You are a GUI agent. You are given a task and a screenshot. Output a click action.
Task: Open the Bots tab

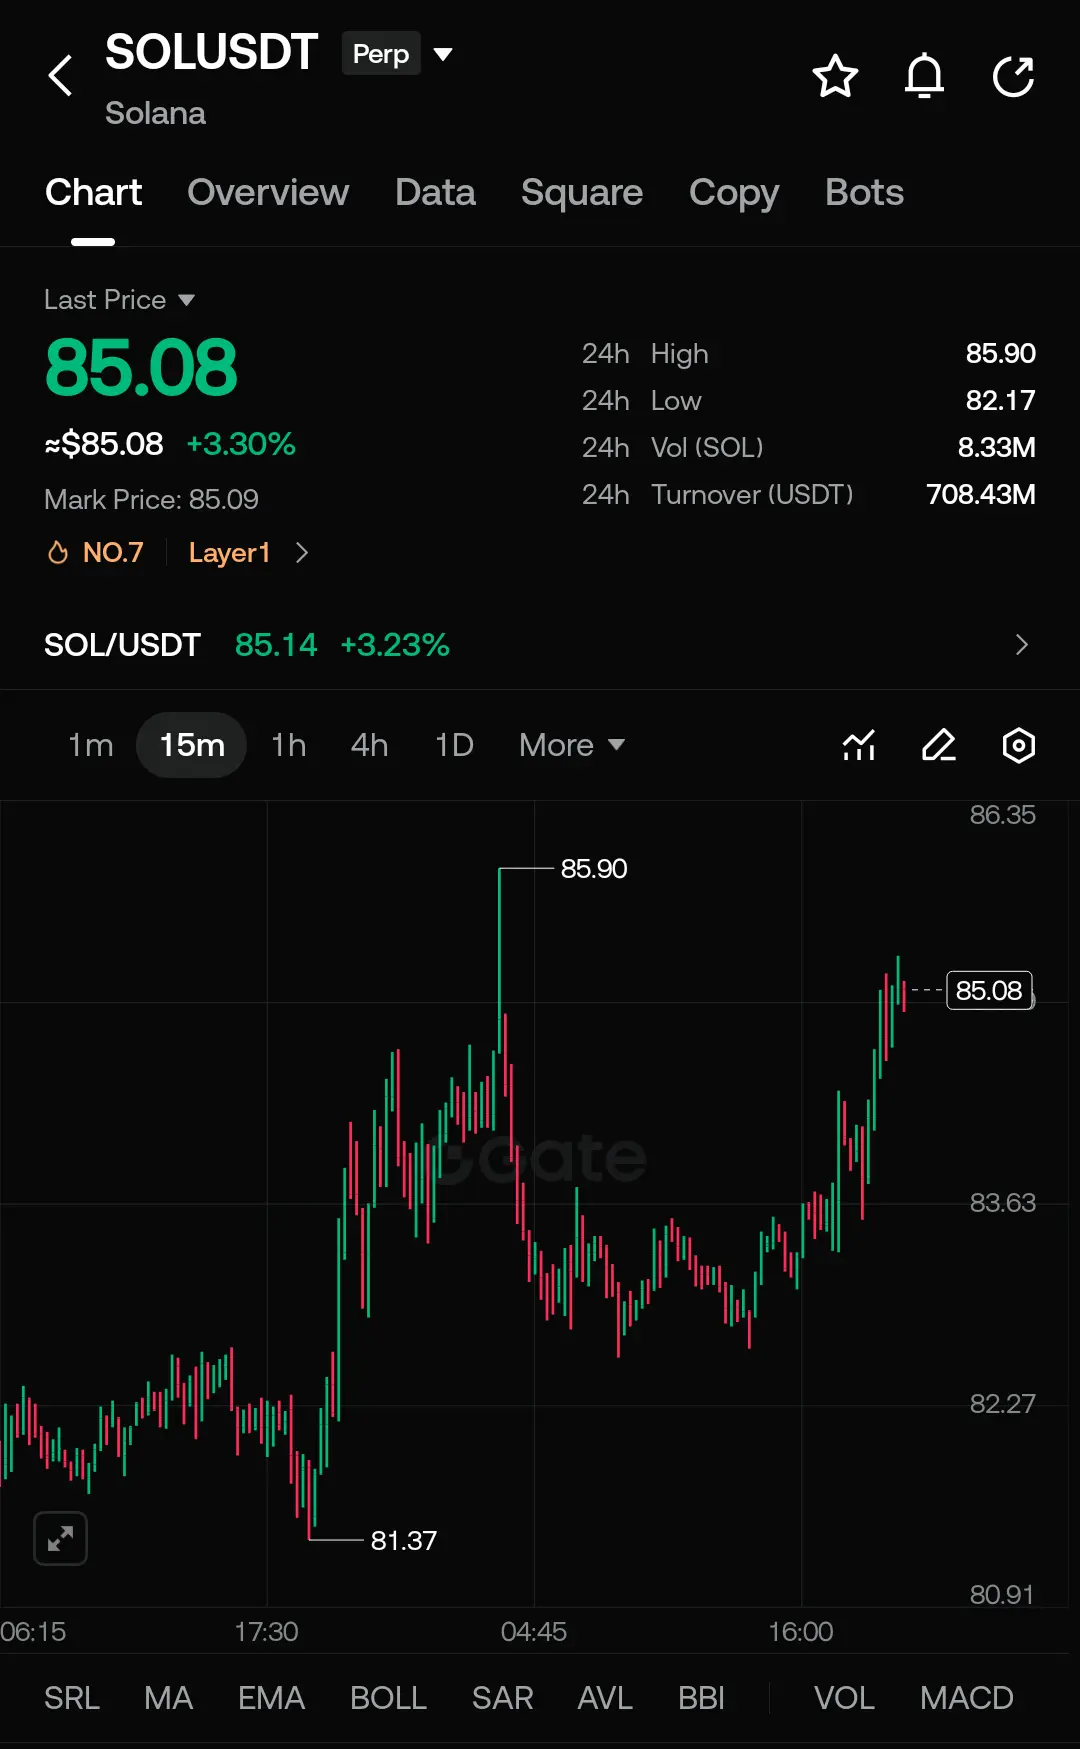point(864,192)
